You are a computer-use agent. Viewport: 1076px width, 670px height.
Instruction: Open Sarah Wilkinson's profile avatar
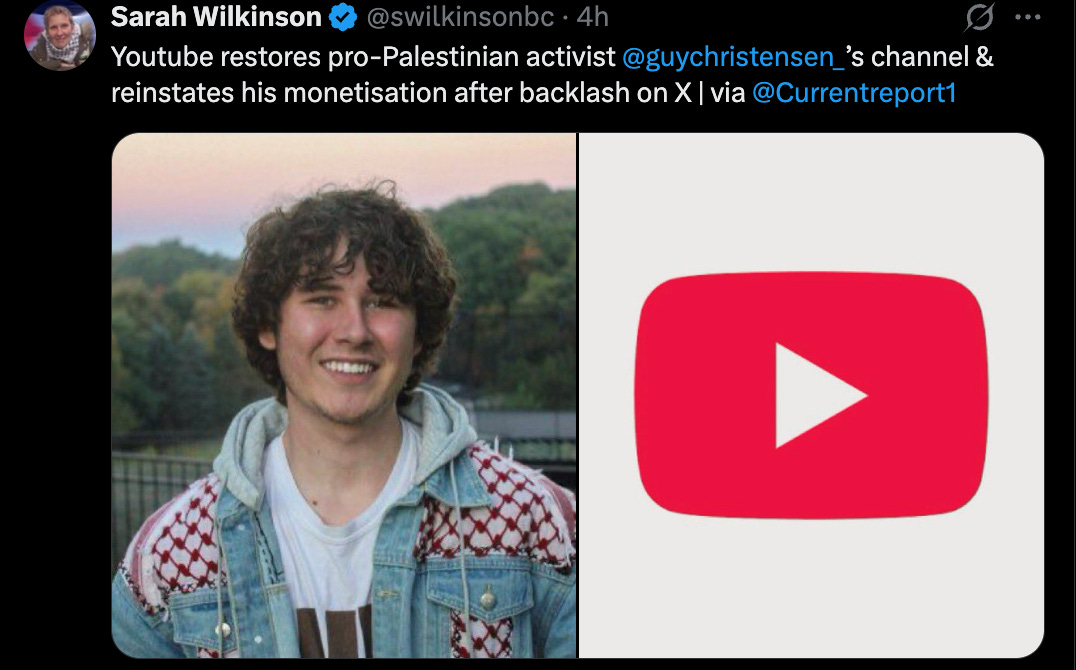point(60,37)
